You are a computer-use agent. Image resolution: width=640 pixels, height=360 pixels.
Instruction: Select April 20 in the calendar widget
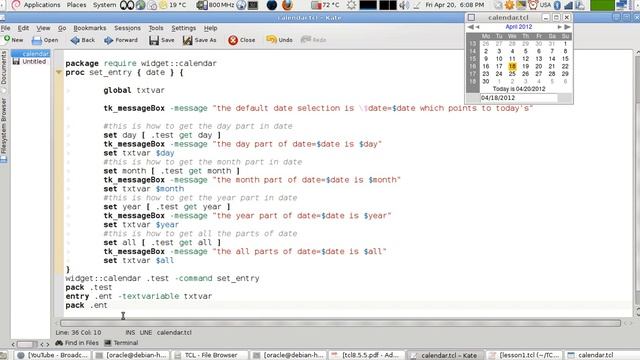pyautogui.click(x=539, y=66)
